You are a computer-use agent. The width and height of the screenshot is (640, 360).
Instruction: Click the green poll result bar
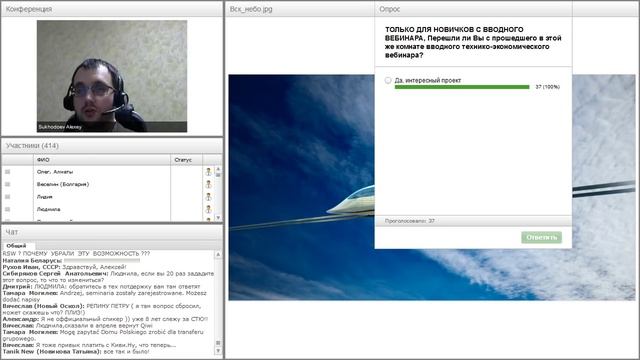[462, 87]
